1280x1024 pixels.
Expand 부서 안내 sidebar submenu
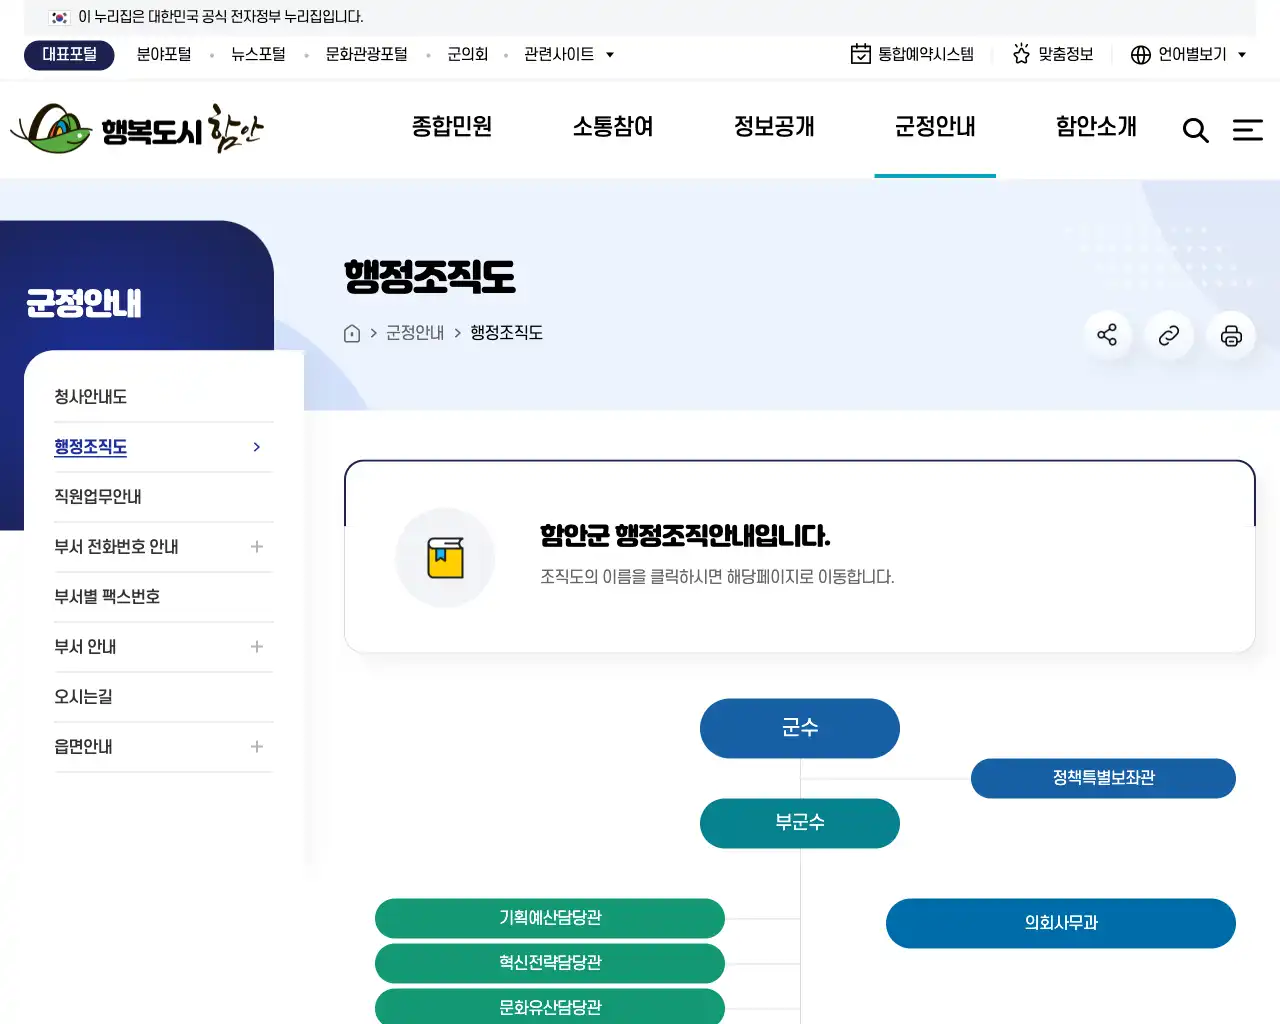click(257, 647)
